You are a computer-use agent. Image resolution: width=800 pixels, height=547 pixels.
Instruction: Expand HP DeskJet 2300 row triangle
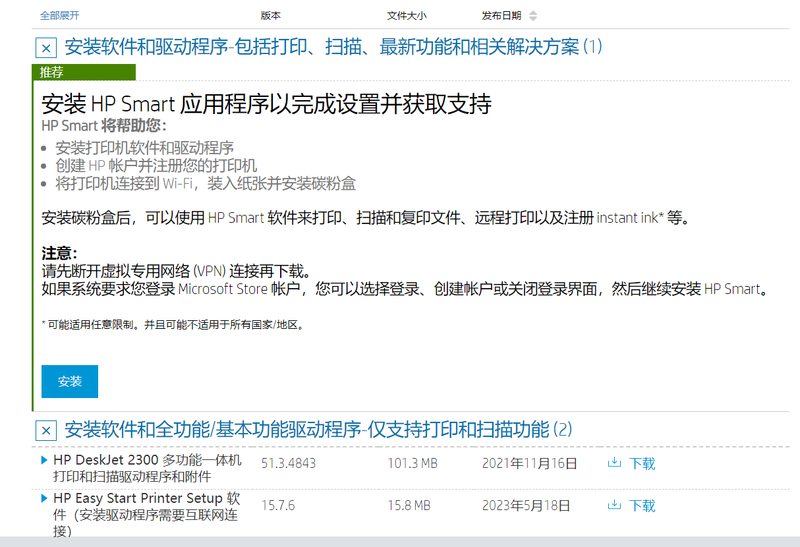(44, 461)
